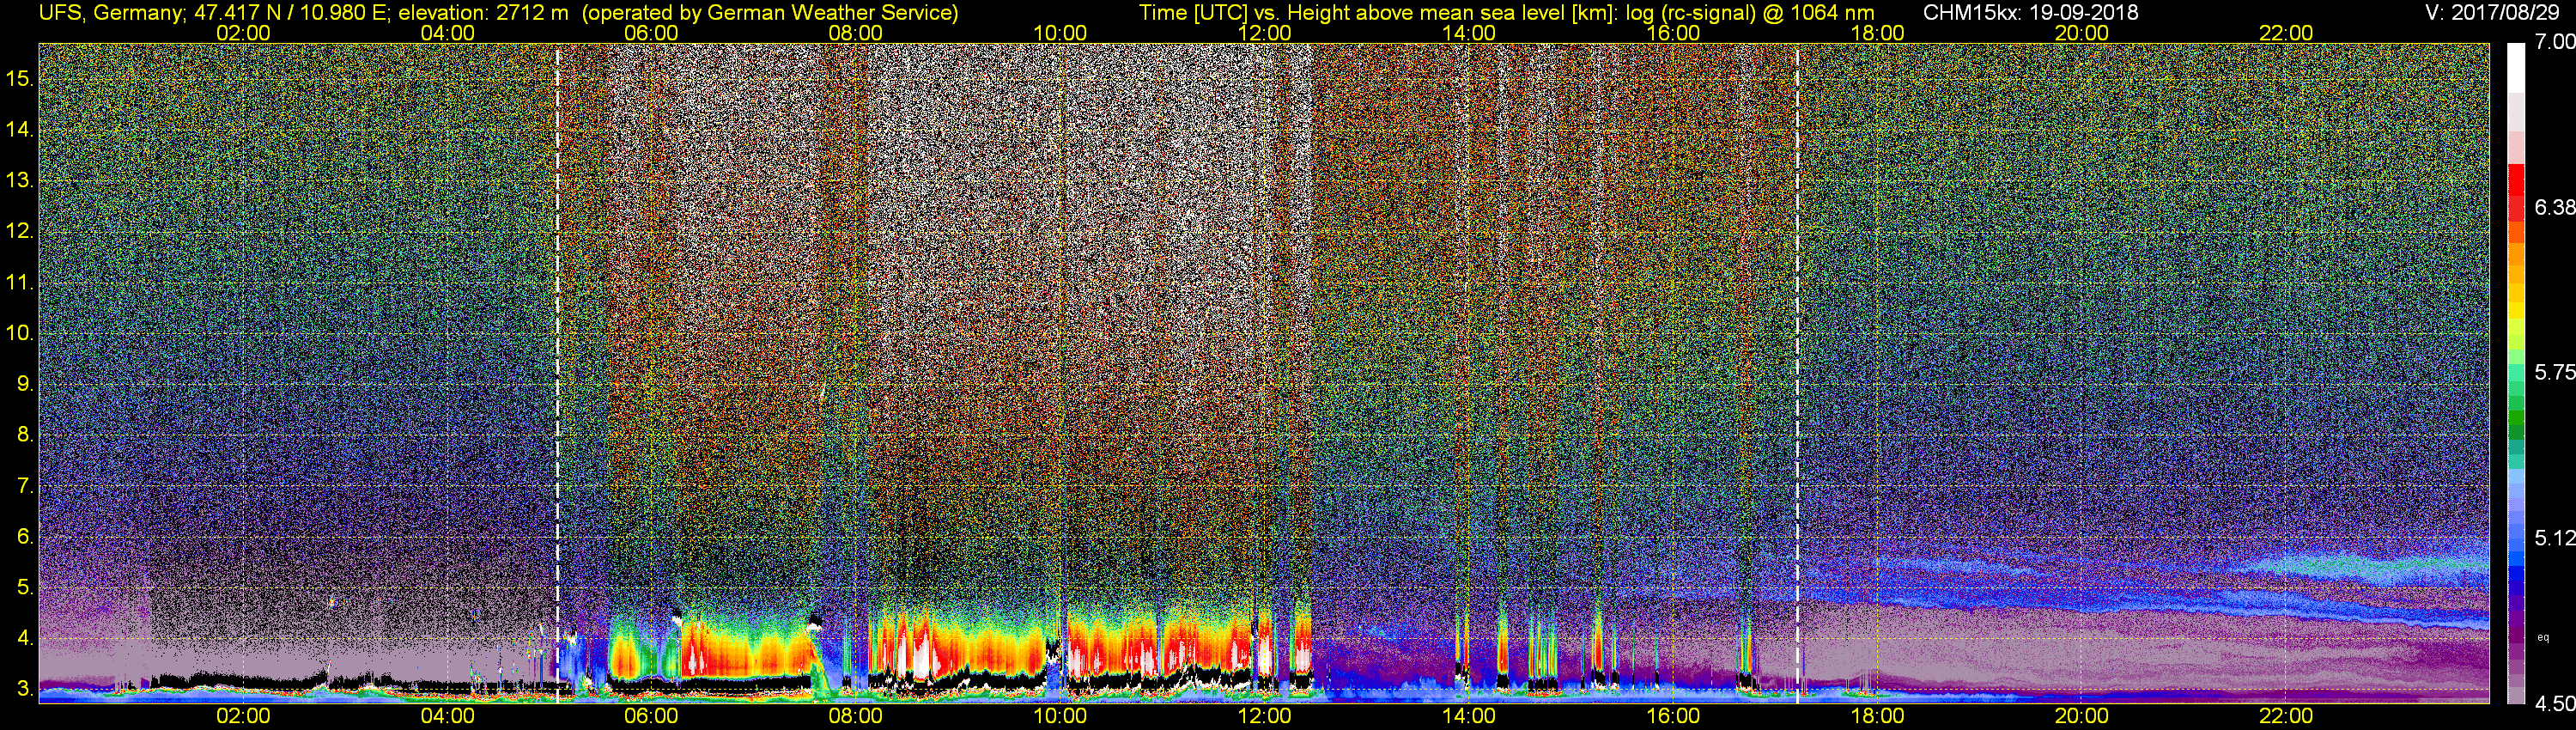Click the colorbar value 4.50
This screenshot has height=730, width=2576.
point(2554,704)
